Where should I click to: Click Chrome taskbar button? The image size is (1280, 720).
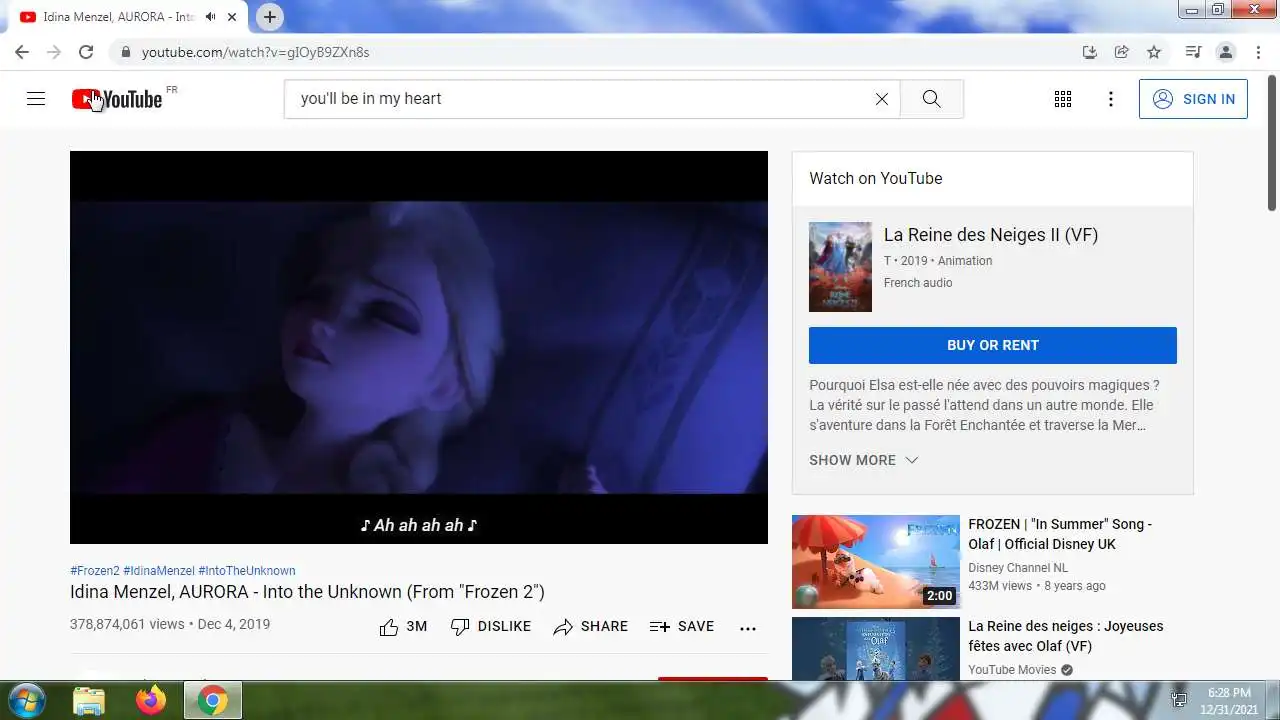(x=212, y=701)
